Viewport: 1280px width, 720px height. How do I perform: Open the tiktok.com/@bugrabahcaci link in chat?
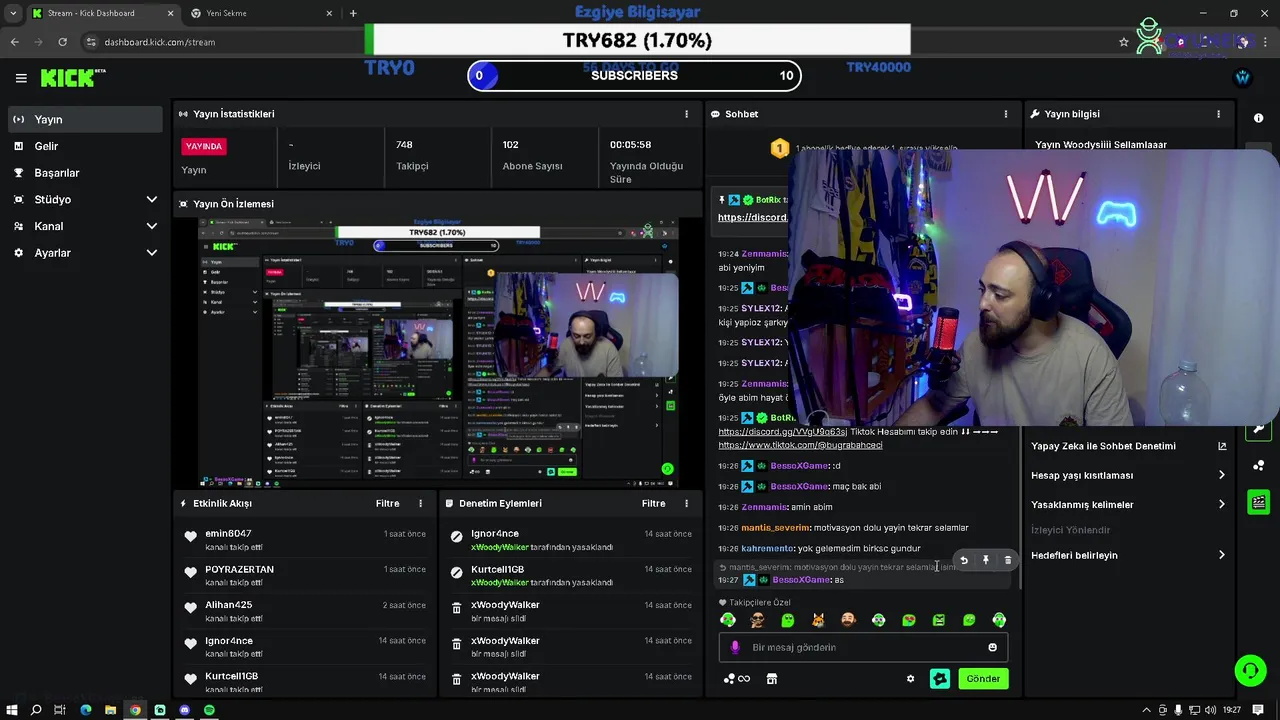(x=800, y=445)
